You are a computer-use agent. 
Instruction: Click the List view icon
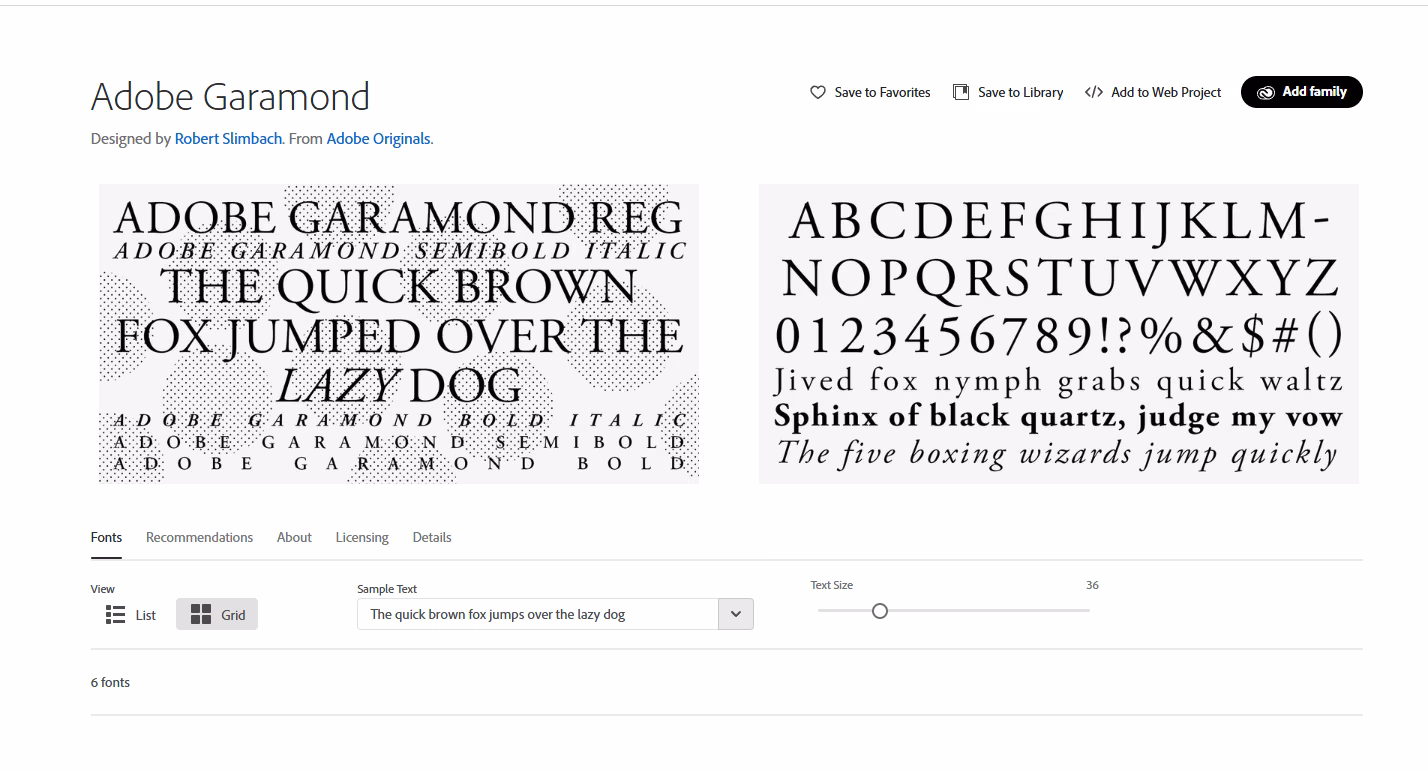(x=115, y=614)
